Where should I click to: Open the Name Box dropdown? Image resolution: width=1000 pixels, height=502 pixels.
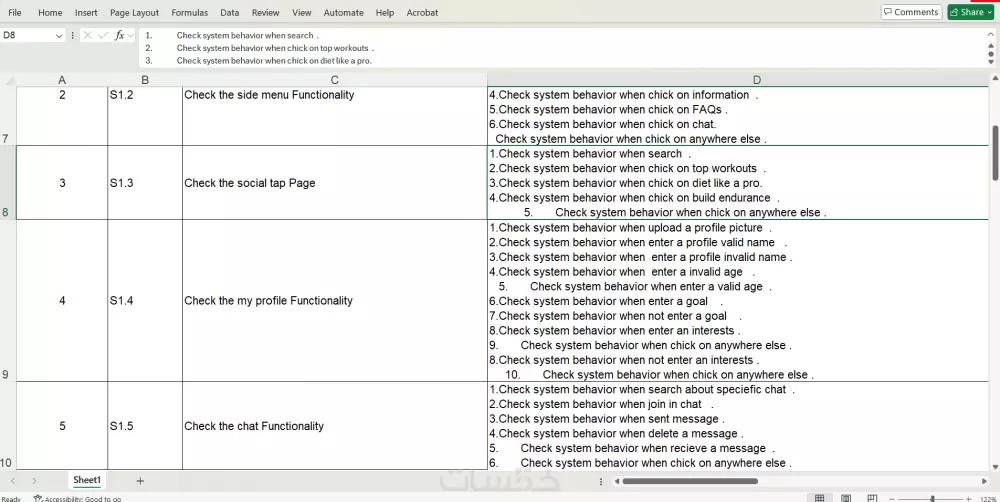[x=59, y=35]
